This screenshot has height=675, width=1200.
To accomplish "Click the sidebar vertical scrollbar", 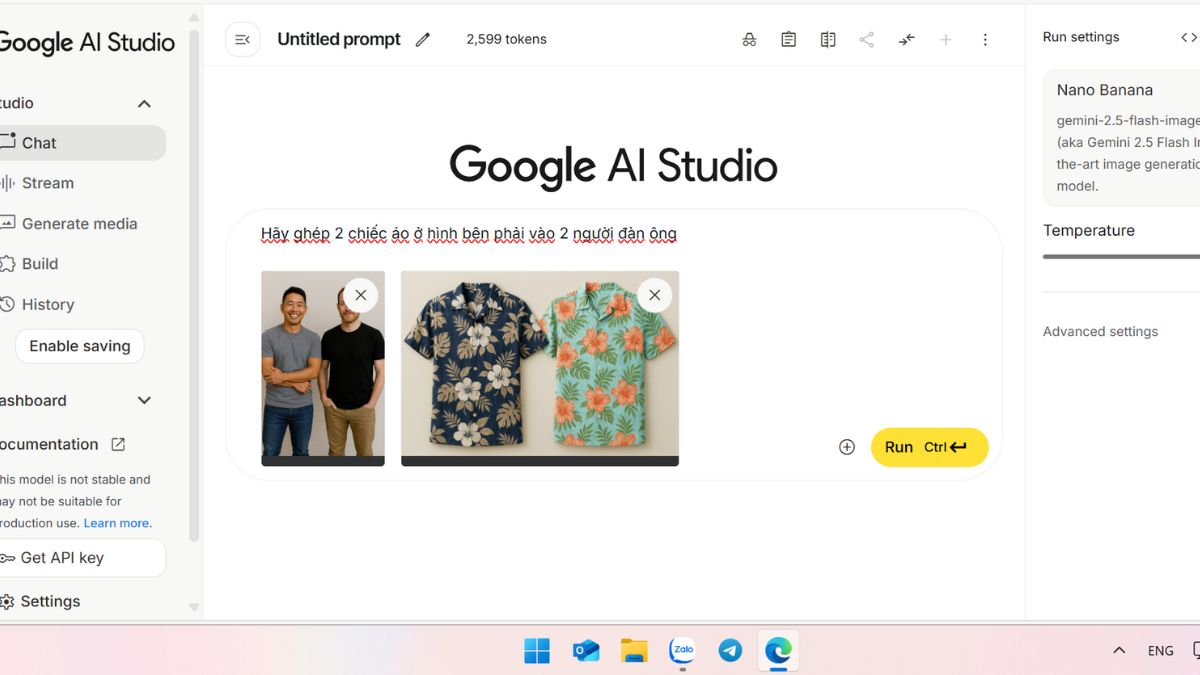I will tap(194, 285).
